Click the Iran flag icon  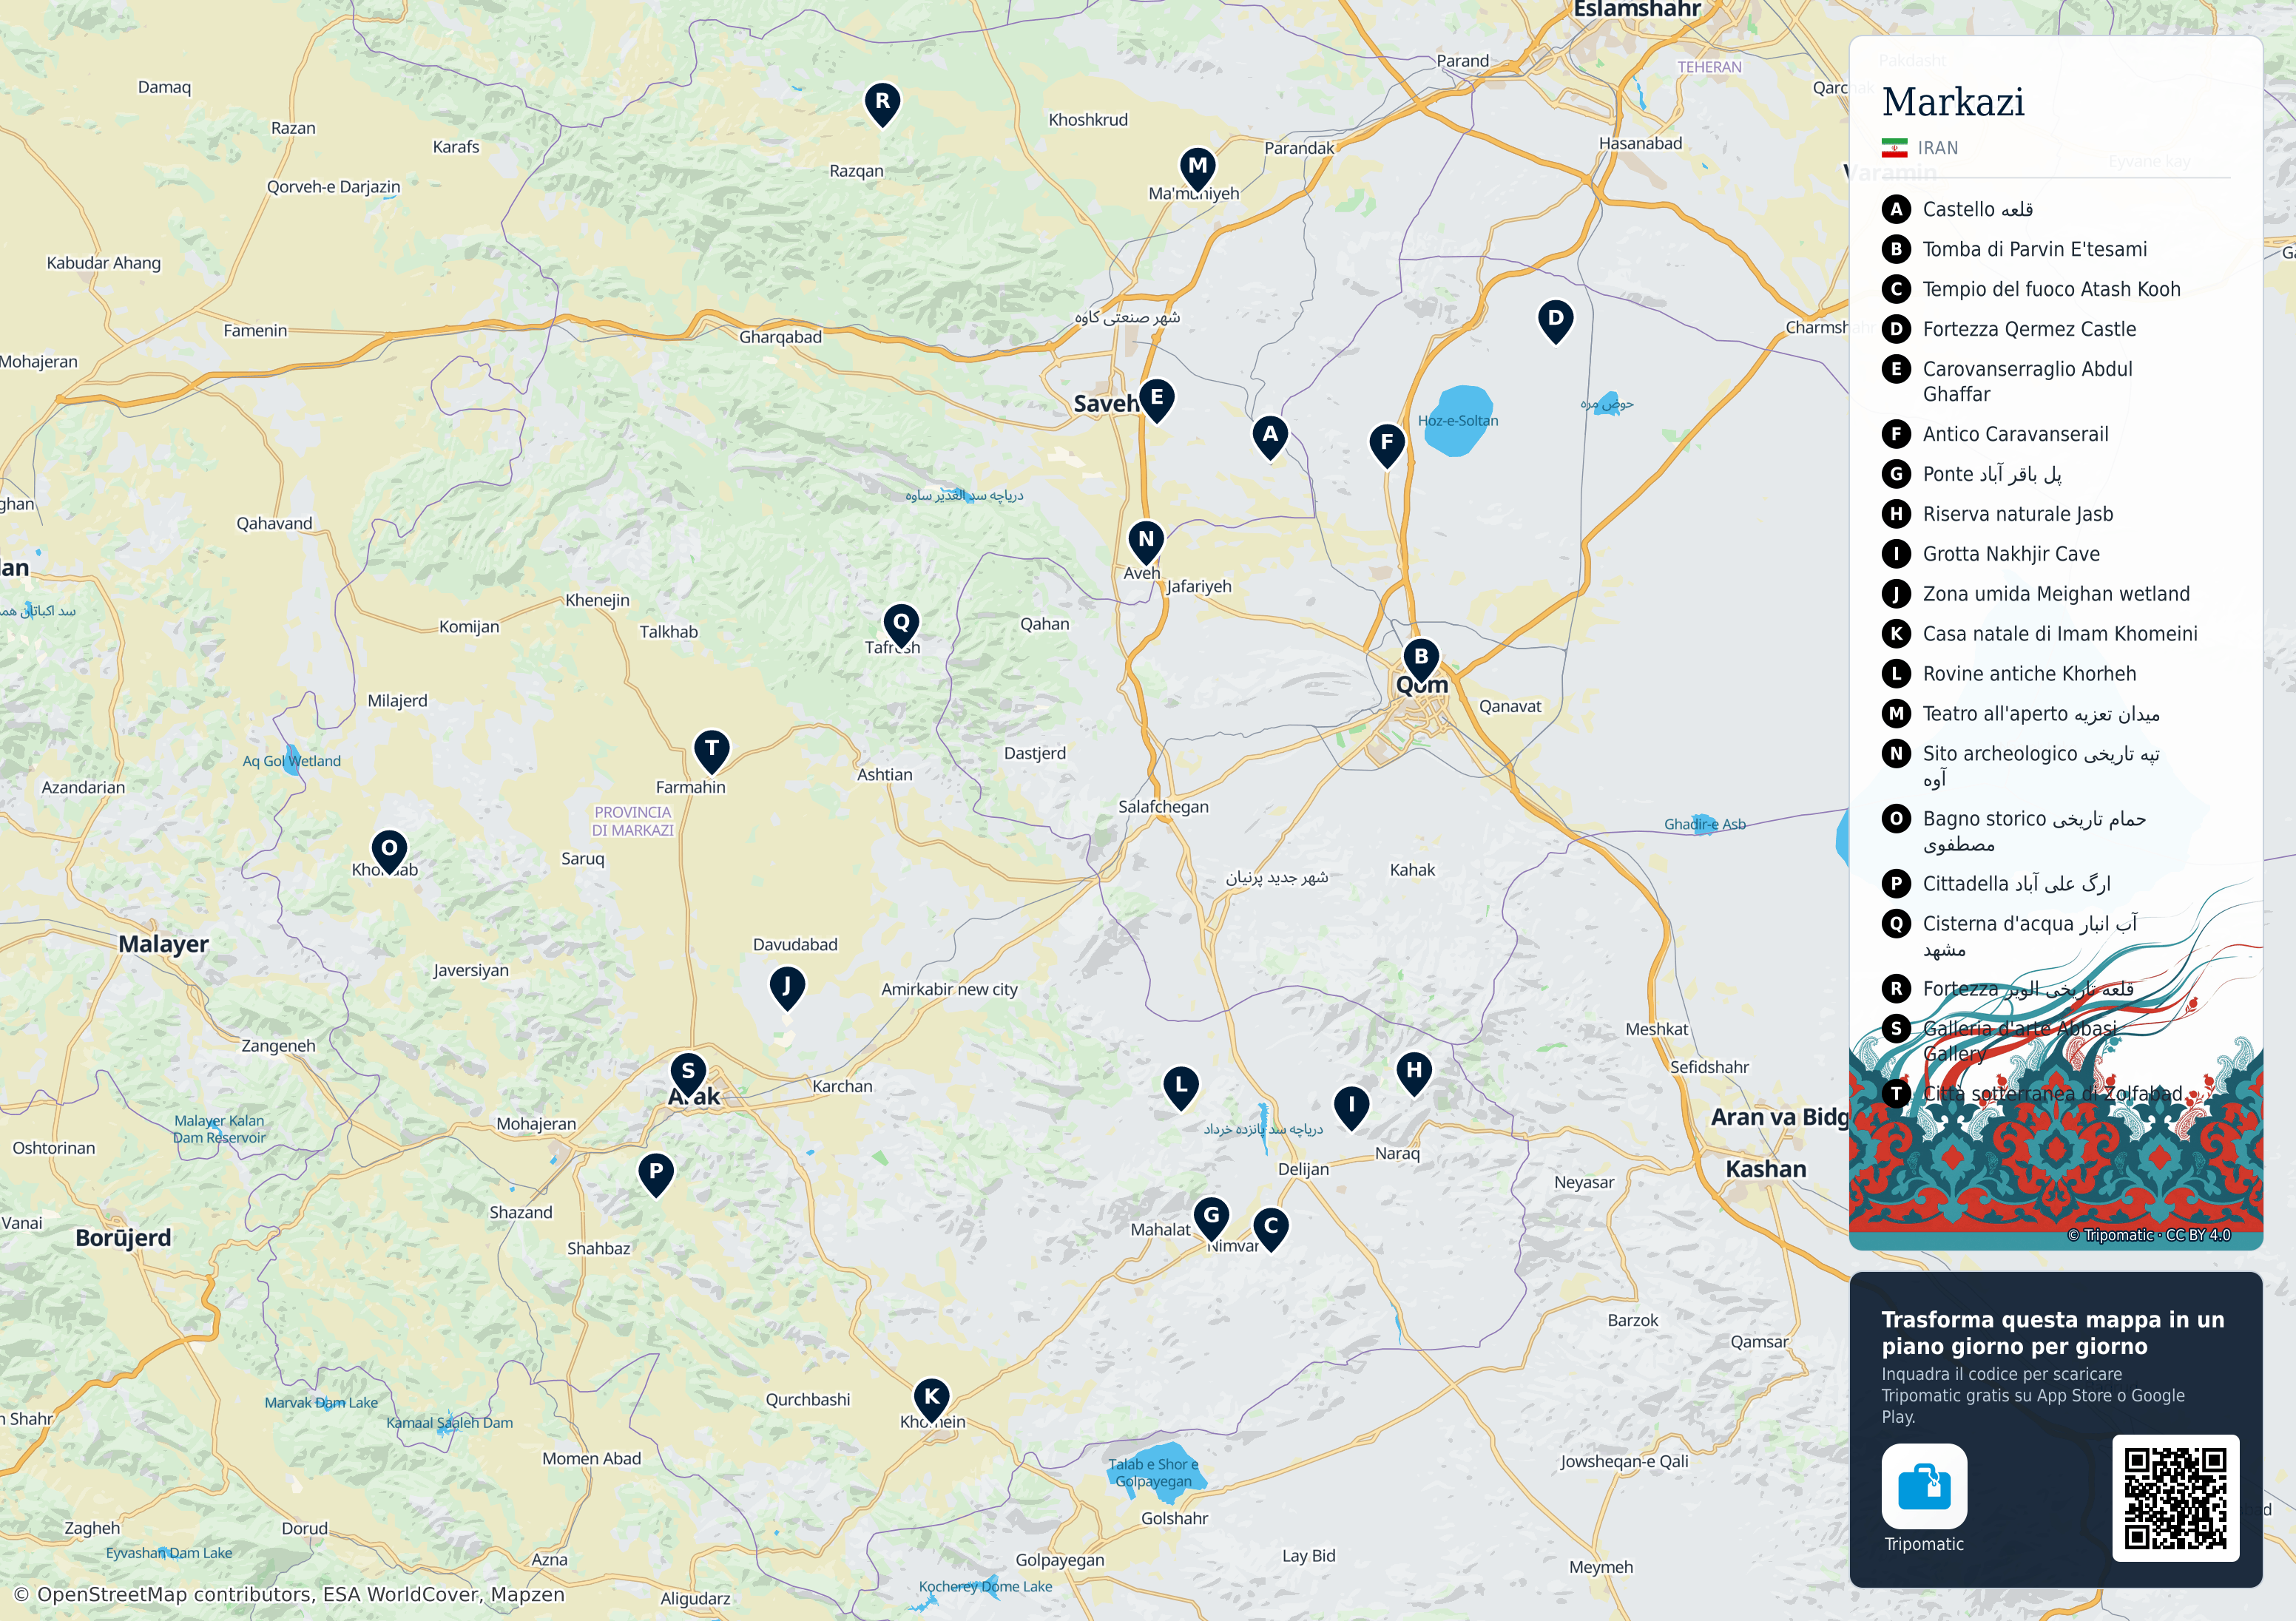1894,148
